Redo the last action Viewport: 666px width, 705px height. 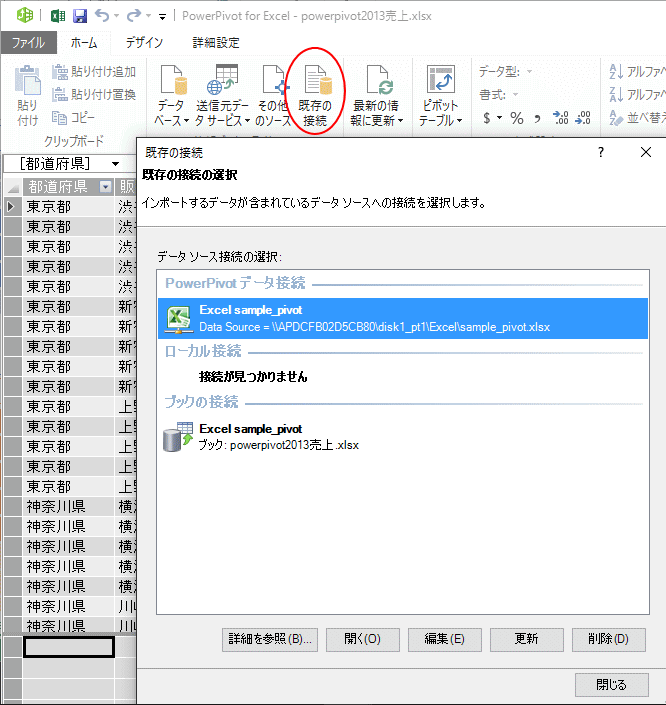click(134, 16)
